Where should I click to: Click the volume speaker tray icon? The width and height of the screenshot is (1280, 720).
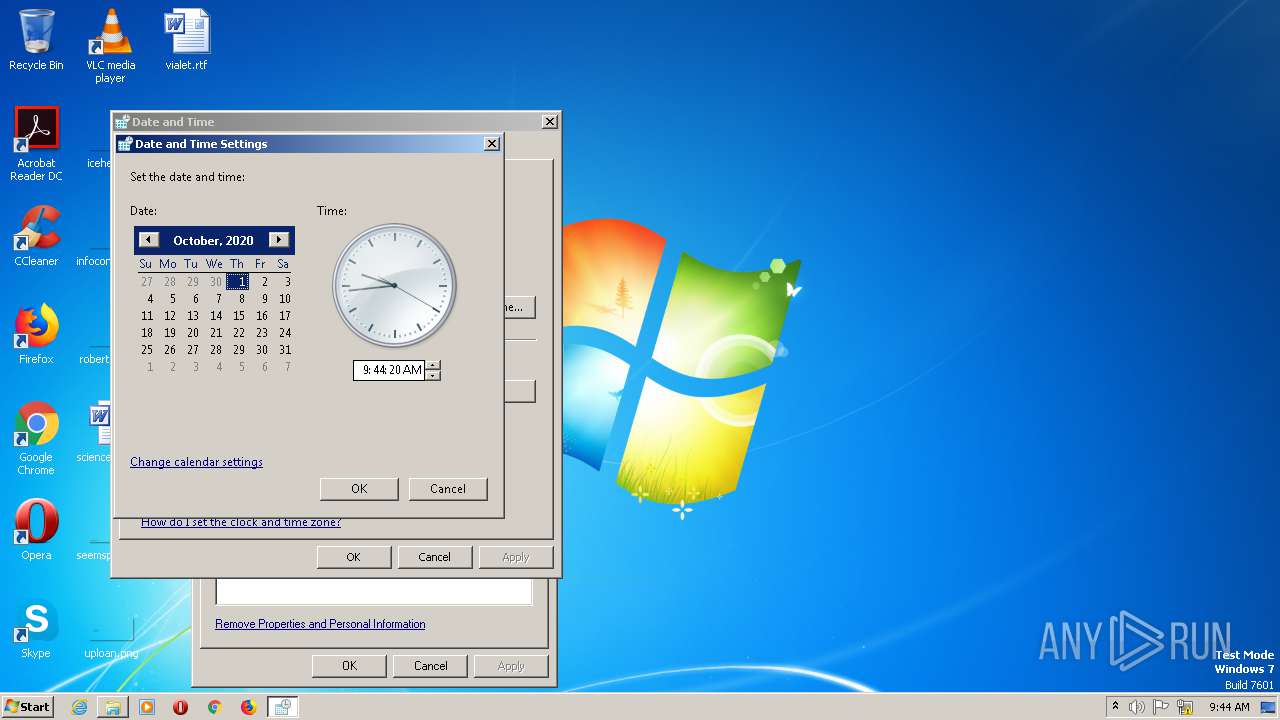[x=1137, y=707]
